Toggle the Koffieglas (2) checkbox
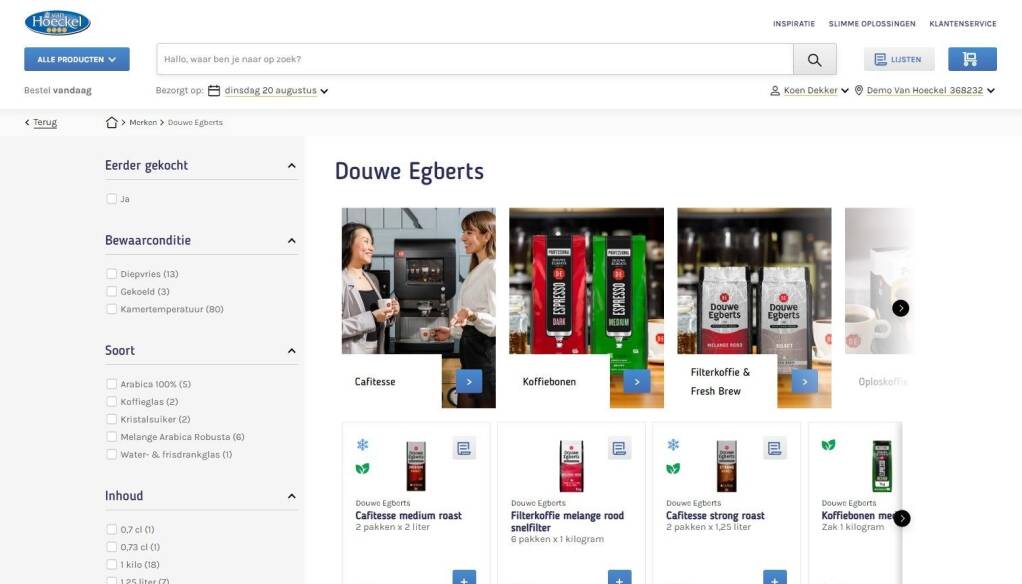This screenshot has height=584, width=1022. pos(111,402)
